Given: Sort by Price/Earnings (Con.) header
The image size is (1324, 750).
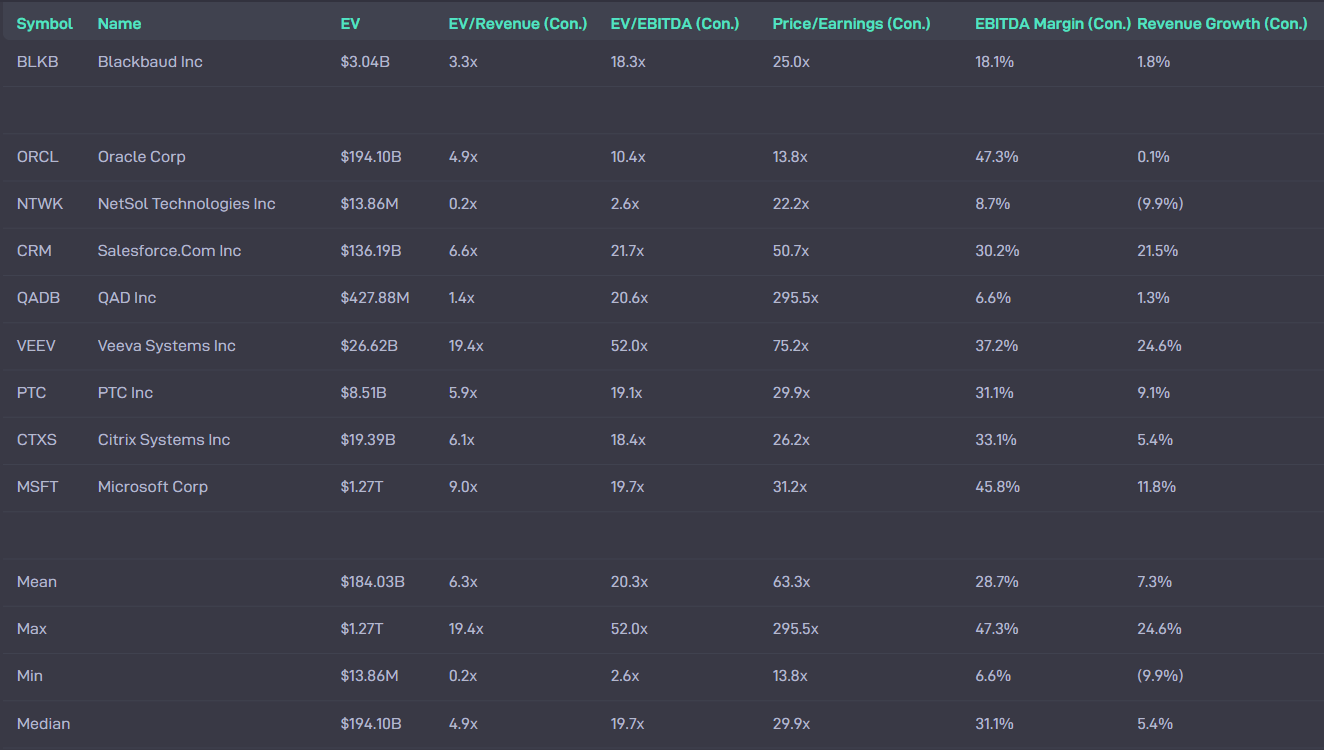Looking at the screenshot, I should (851, 23).
